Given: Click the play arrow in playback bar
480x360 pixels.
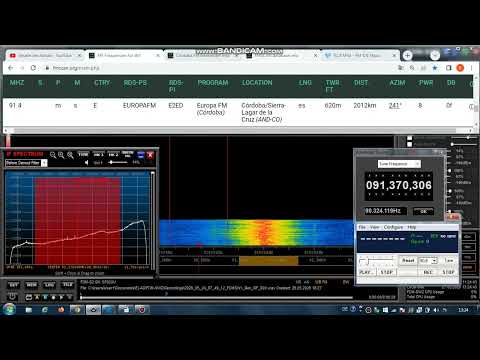Looking at the screenshot, I should click(61, 297).
